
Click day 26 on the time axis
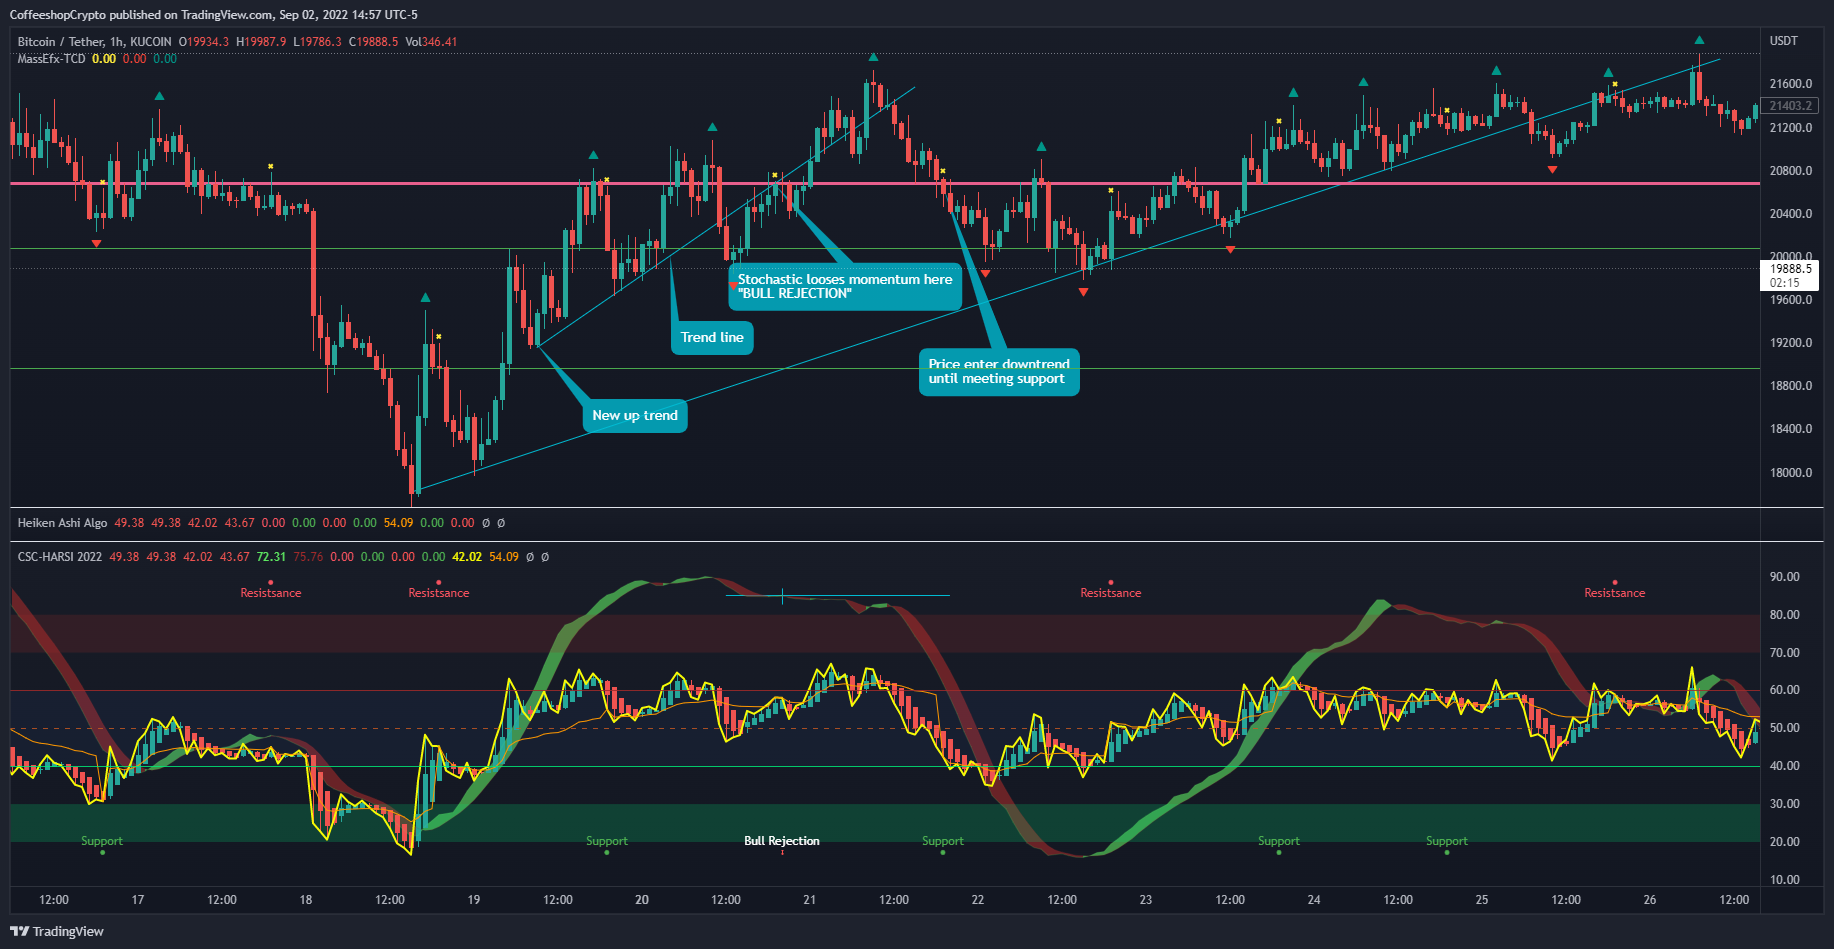pyautogui.click(x=1650, y=900)
